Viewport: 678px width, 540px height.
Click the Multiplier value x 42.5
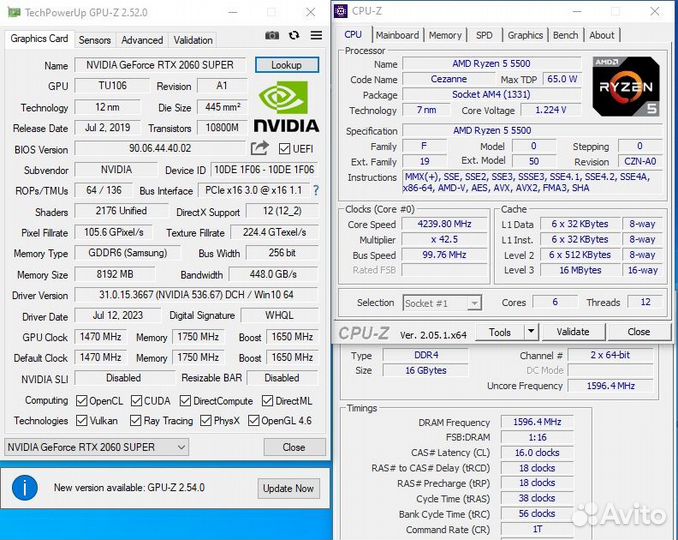coord(445,240)
